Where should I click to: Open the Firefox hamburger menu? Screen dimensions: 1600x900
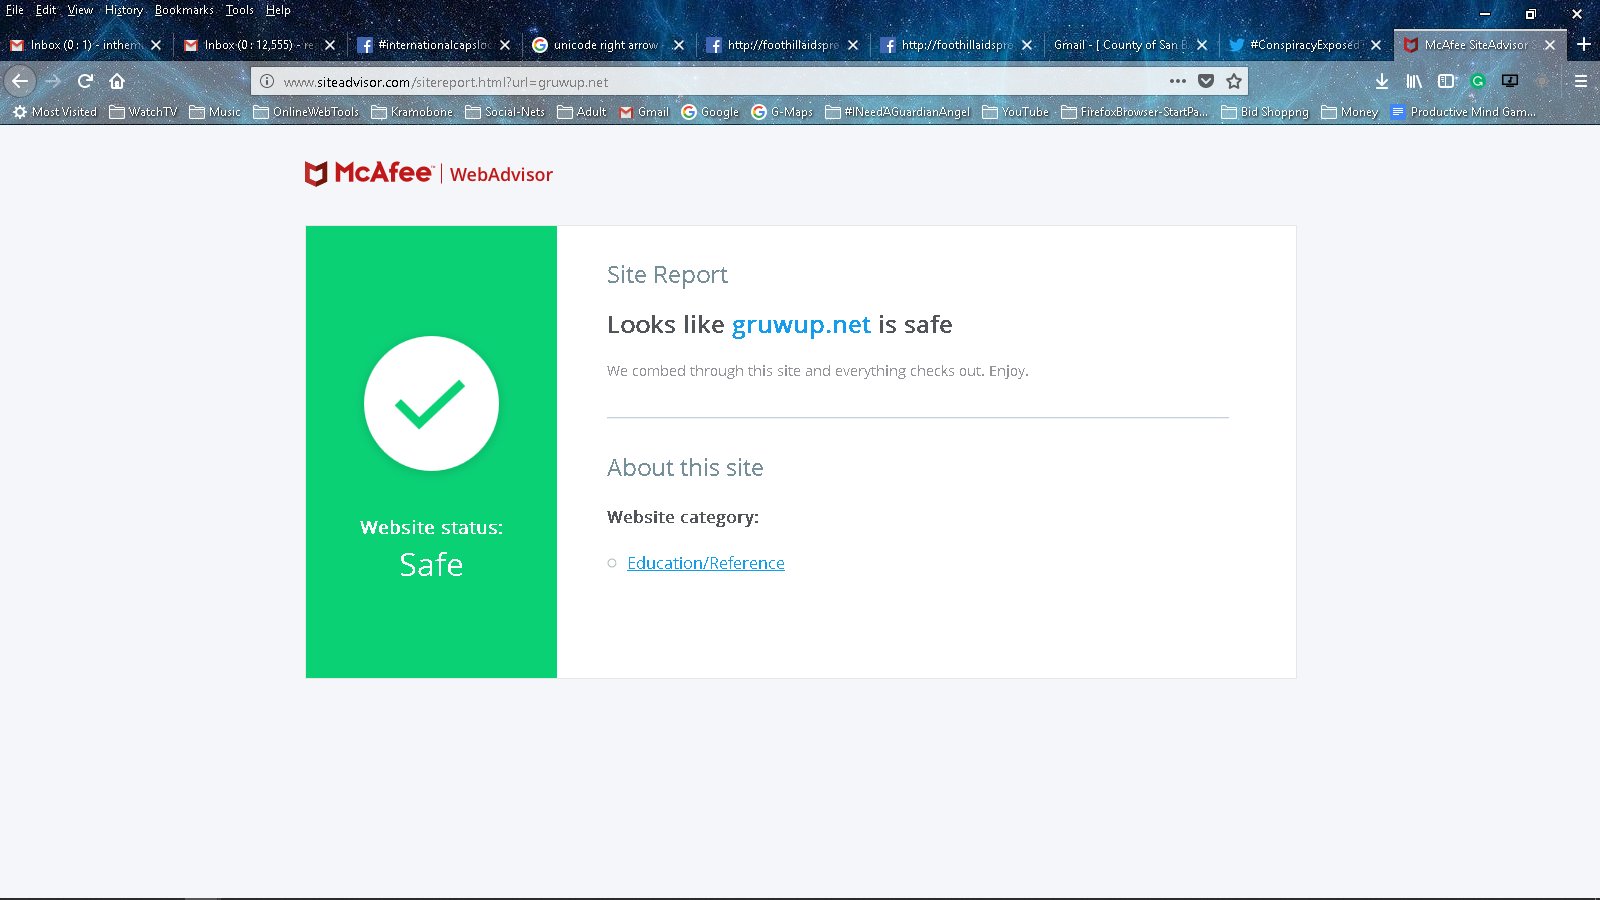[x=1581, y=81]
